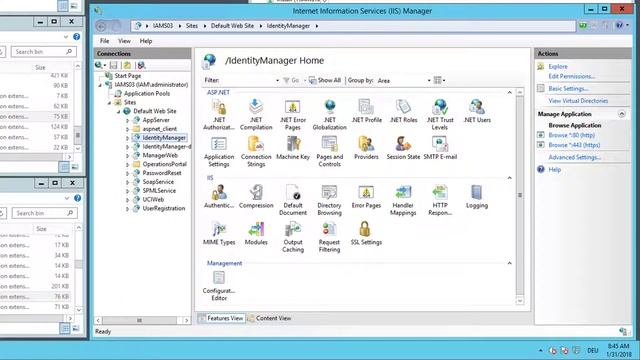The image size is (640, 360).
Task: Browse application on *:80 (http)
Action: pyautogui.click(x=571, y=135)
